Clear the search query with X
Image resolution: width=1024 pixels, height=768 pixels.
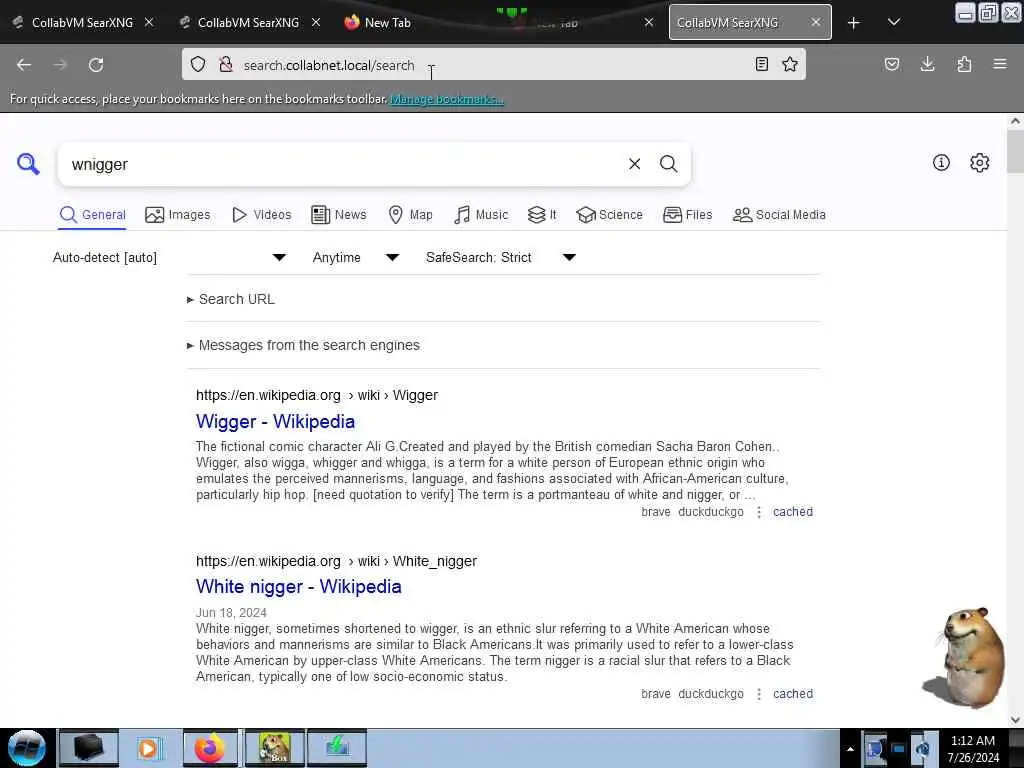(x=634, y=164)
